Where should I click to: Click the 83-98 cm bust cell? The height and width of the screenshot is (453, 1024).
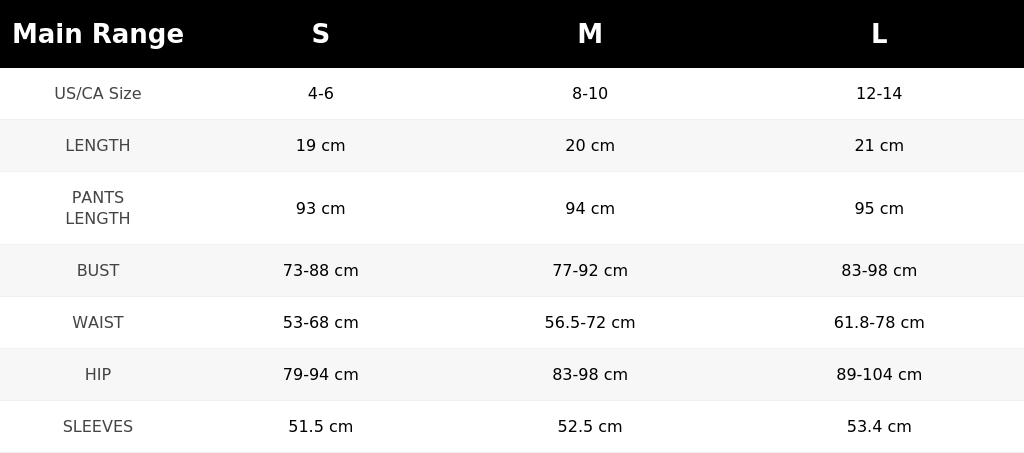[x=879, y=270]
